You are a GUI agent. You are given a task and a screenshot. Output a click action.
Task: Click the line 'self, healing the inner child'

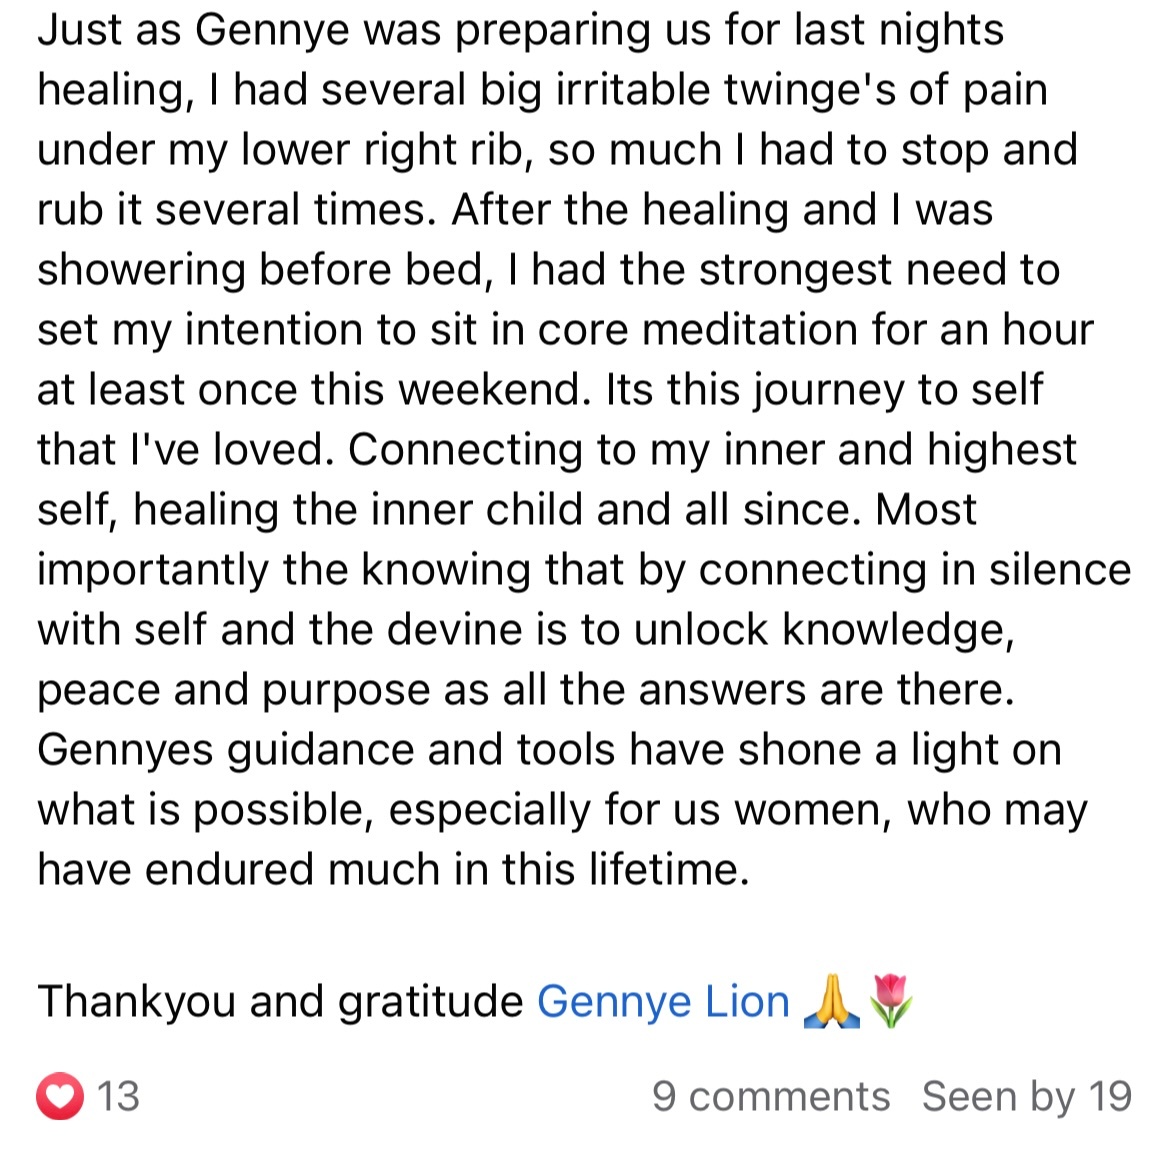310,510
